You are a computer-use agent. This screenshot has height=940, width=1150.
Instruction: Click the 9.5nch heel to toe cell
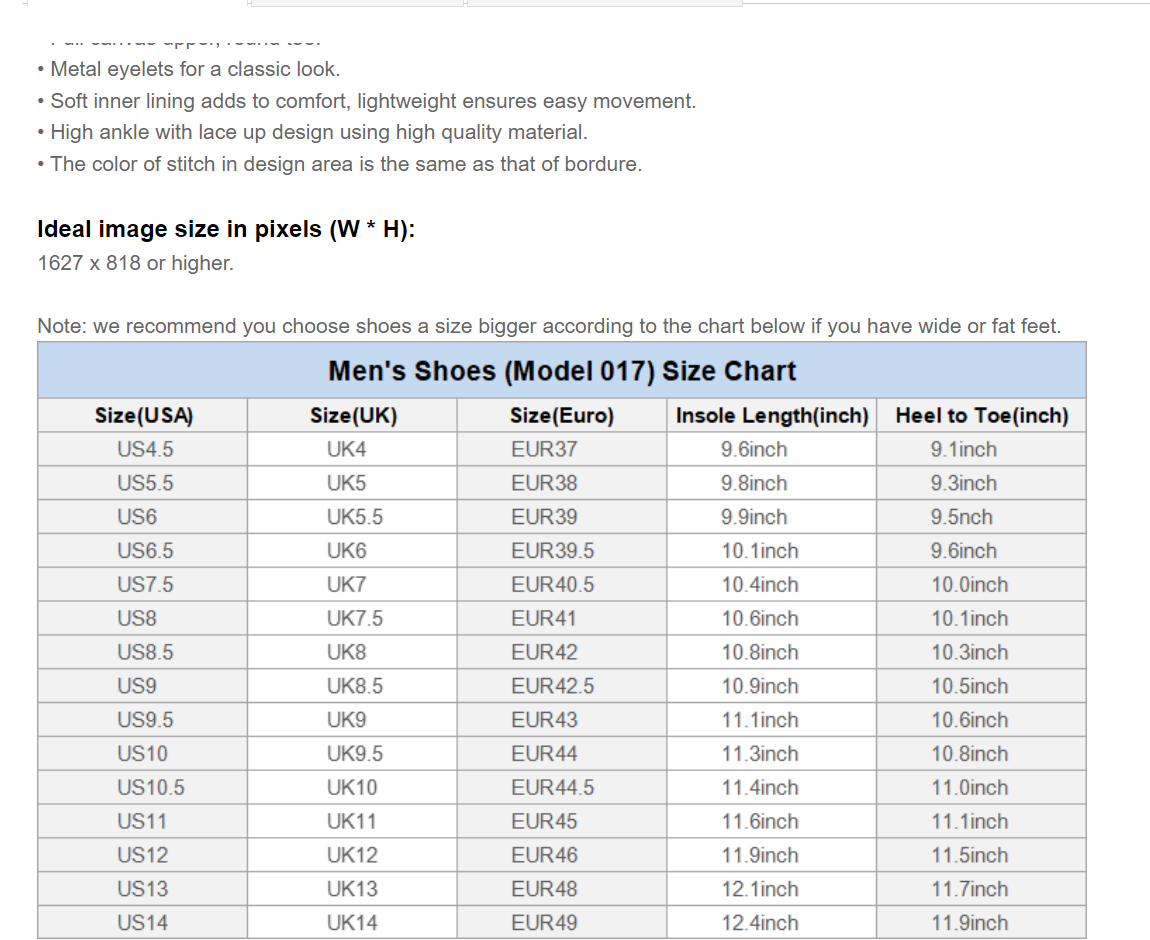963,517
